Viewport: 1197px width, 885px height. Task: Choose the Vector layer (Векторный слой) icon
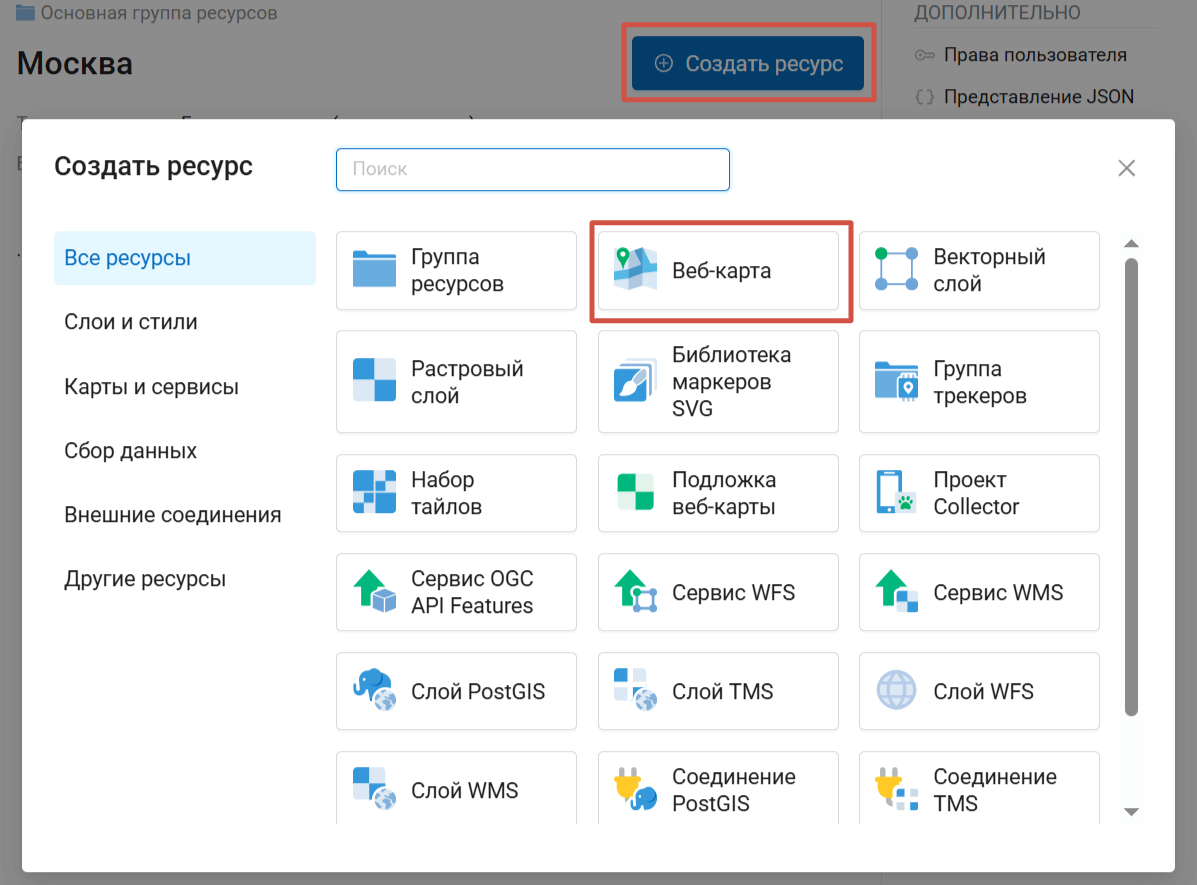pos(896,270)
